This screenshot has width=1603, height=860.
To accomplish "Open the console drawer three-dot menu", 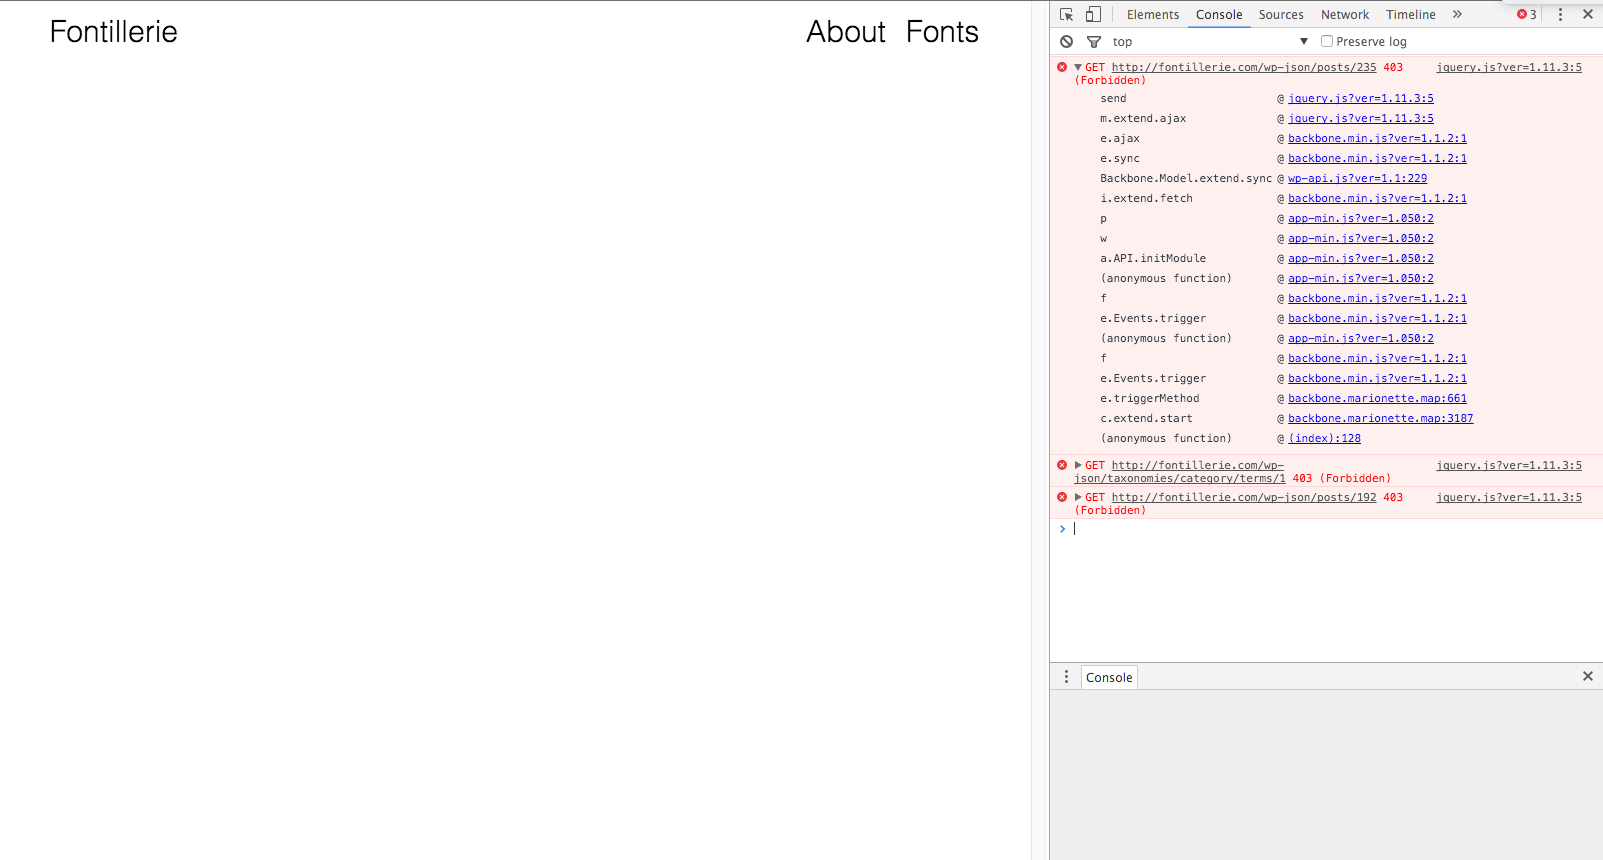I will [1066, 677].
